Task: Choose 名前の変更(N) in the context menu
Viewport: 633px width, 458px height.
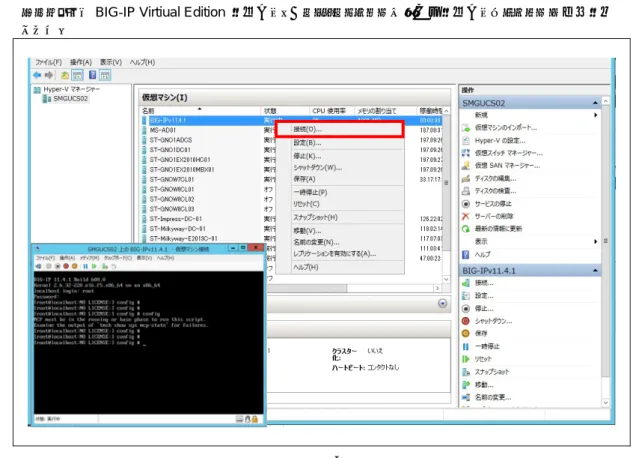Action: (x=340, y=242)
